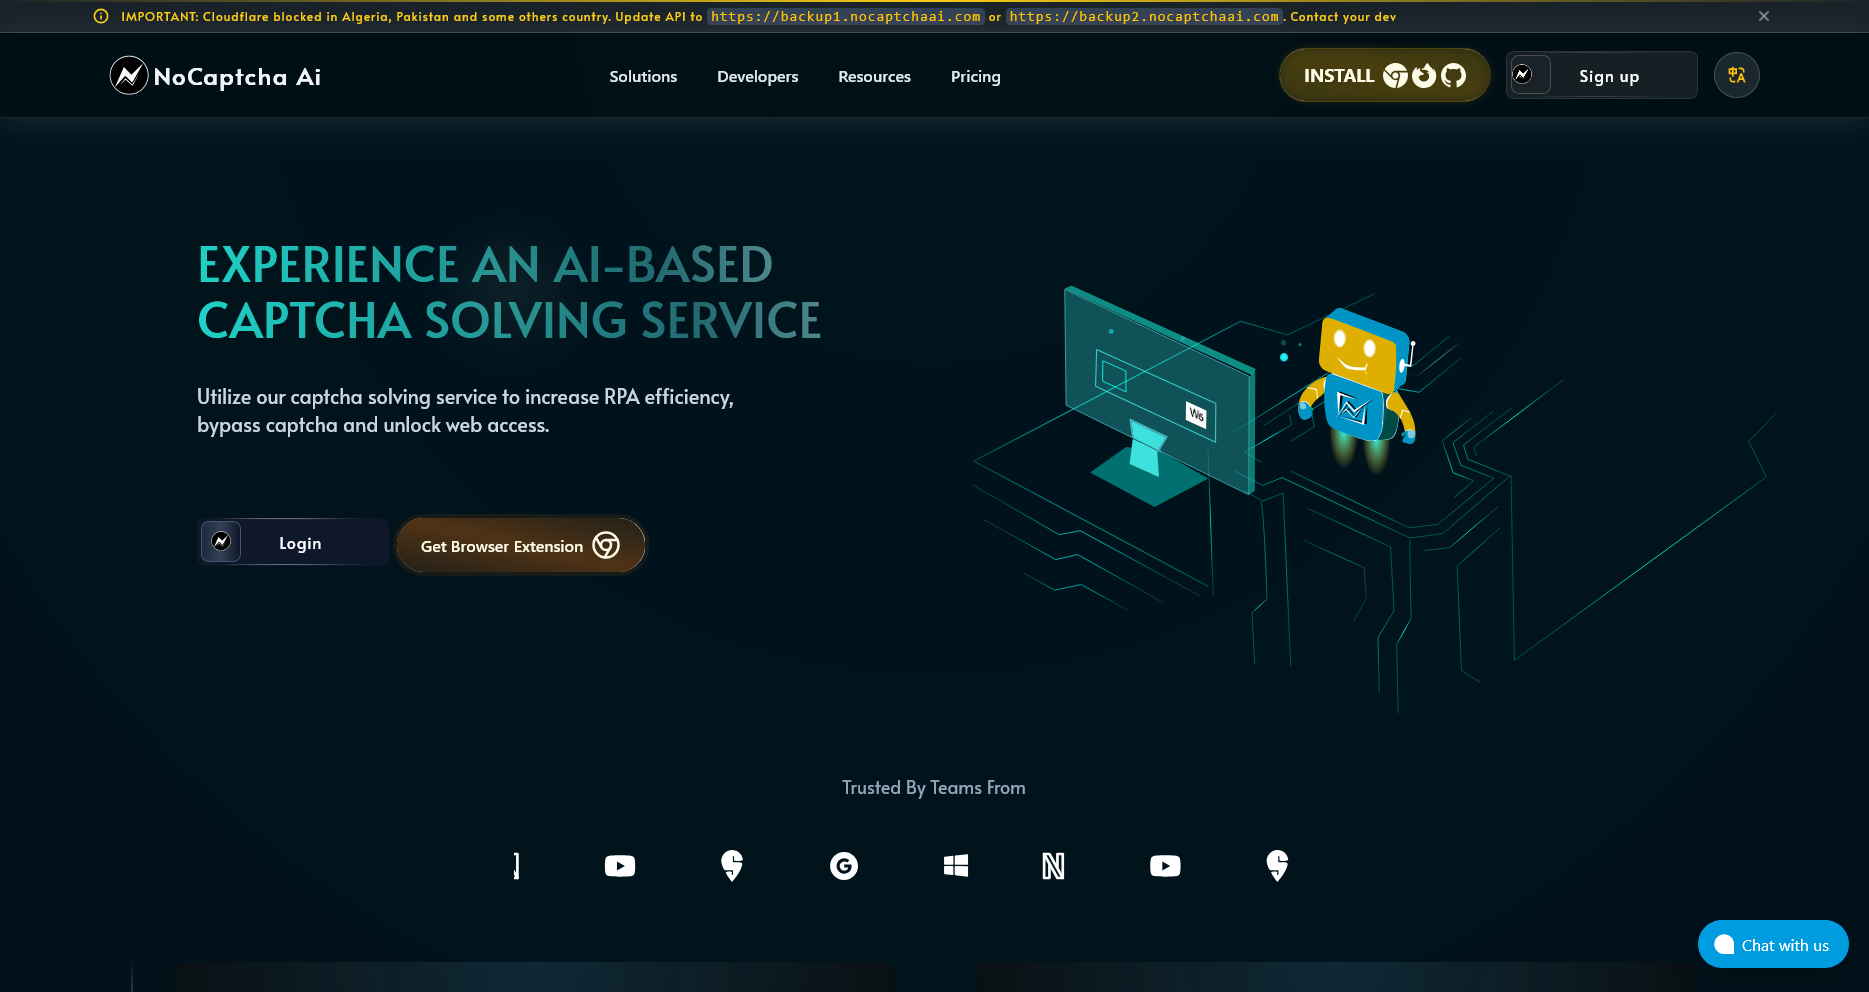Viewport: 1869px width, 992px height.
Task: Open the Solutions menu
Action: click(x=643, y=77)
